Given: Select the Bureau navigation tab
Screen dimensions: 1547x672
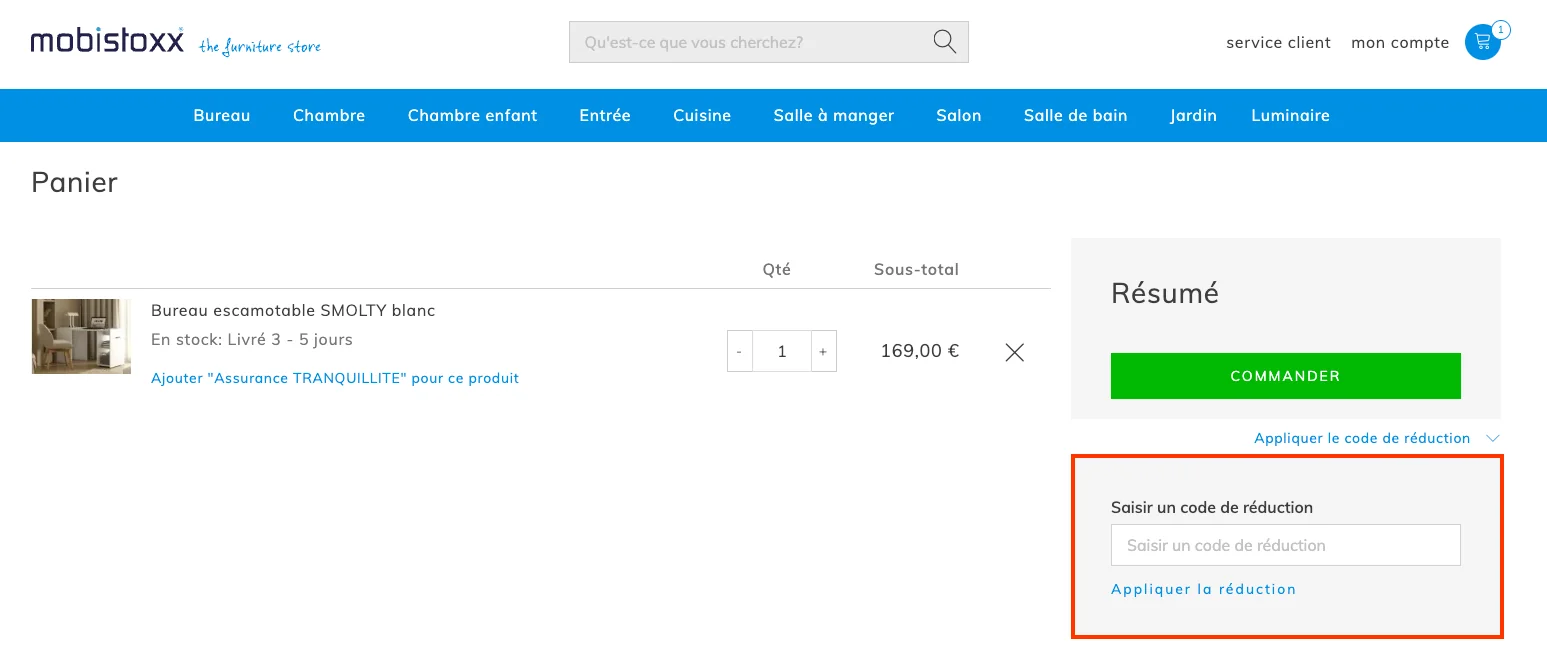Looking at the screenshot, I should coord(221,115).
